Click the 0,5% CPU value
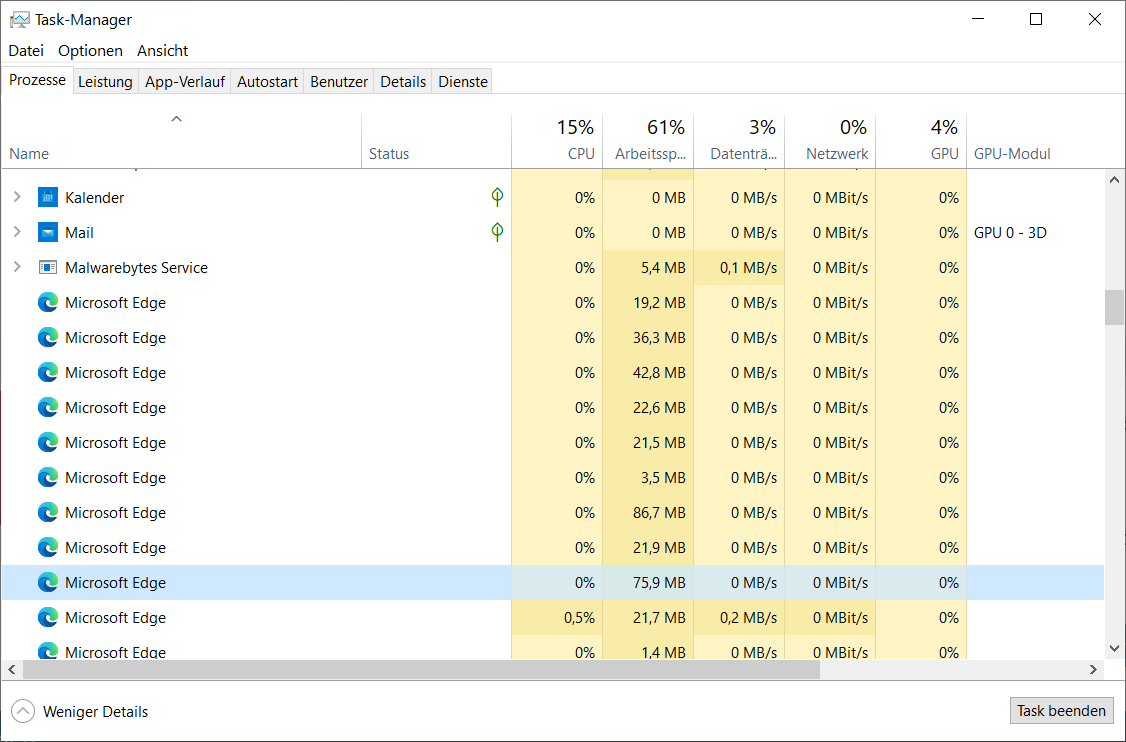This screenshot has height=742, width=1126. (579, 618)
